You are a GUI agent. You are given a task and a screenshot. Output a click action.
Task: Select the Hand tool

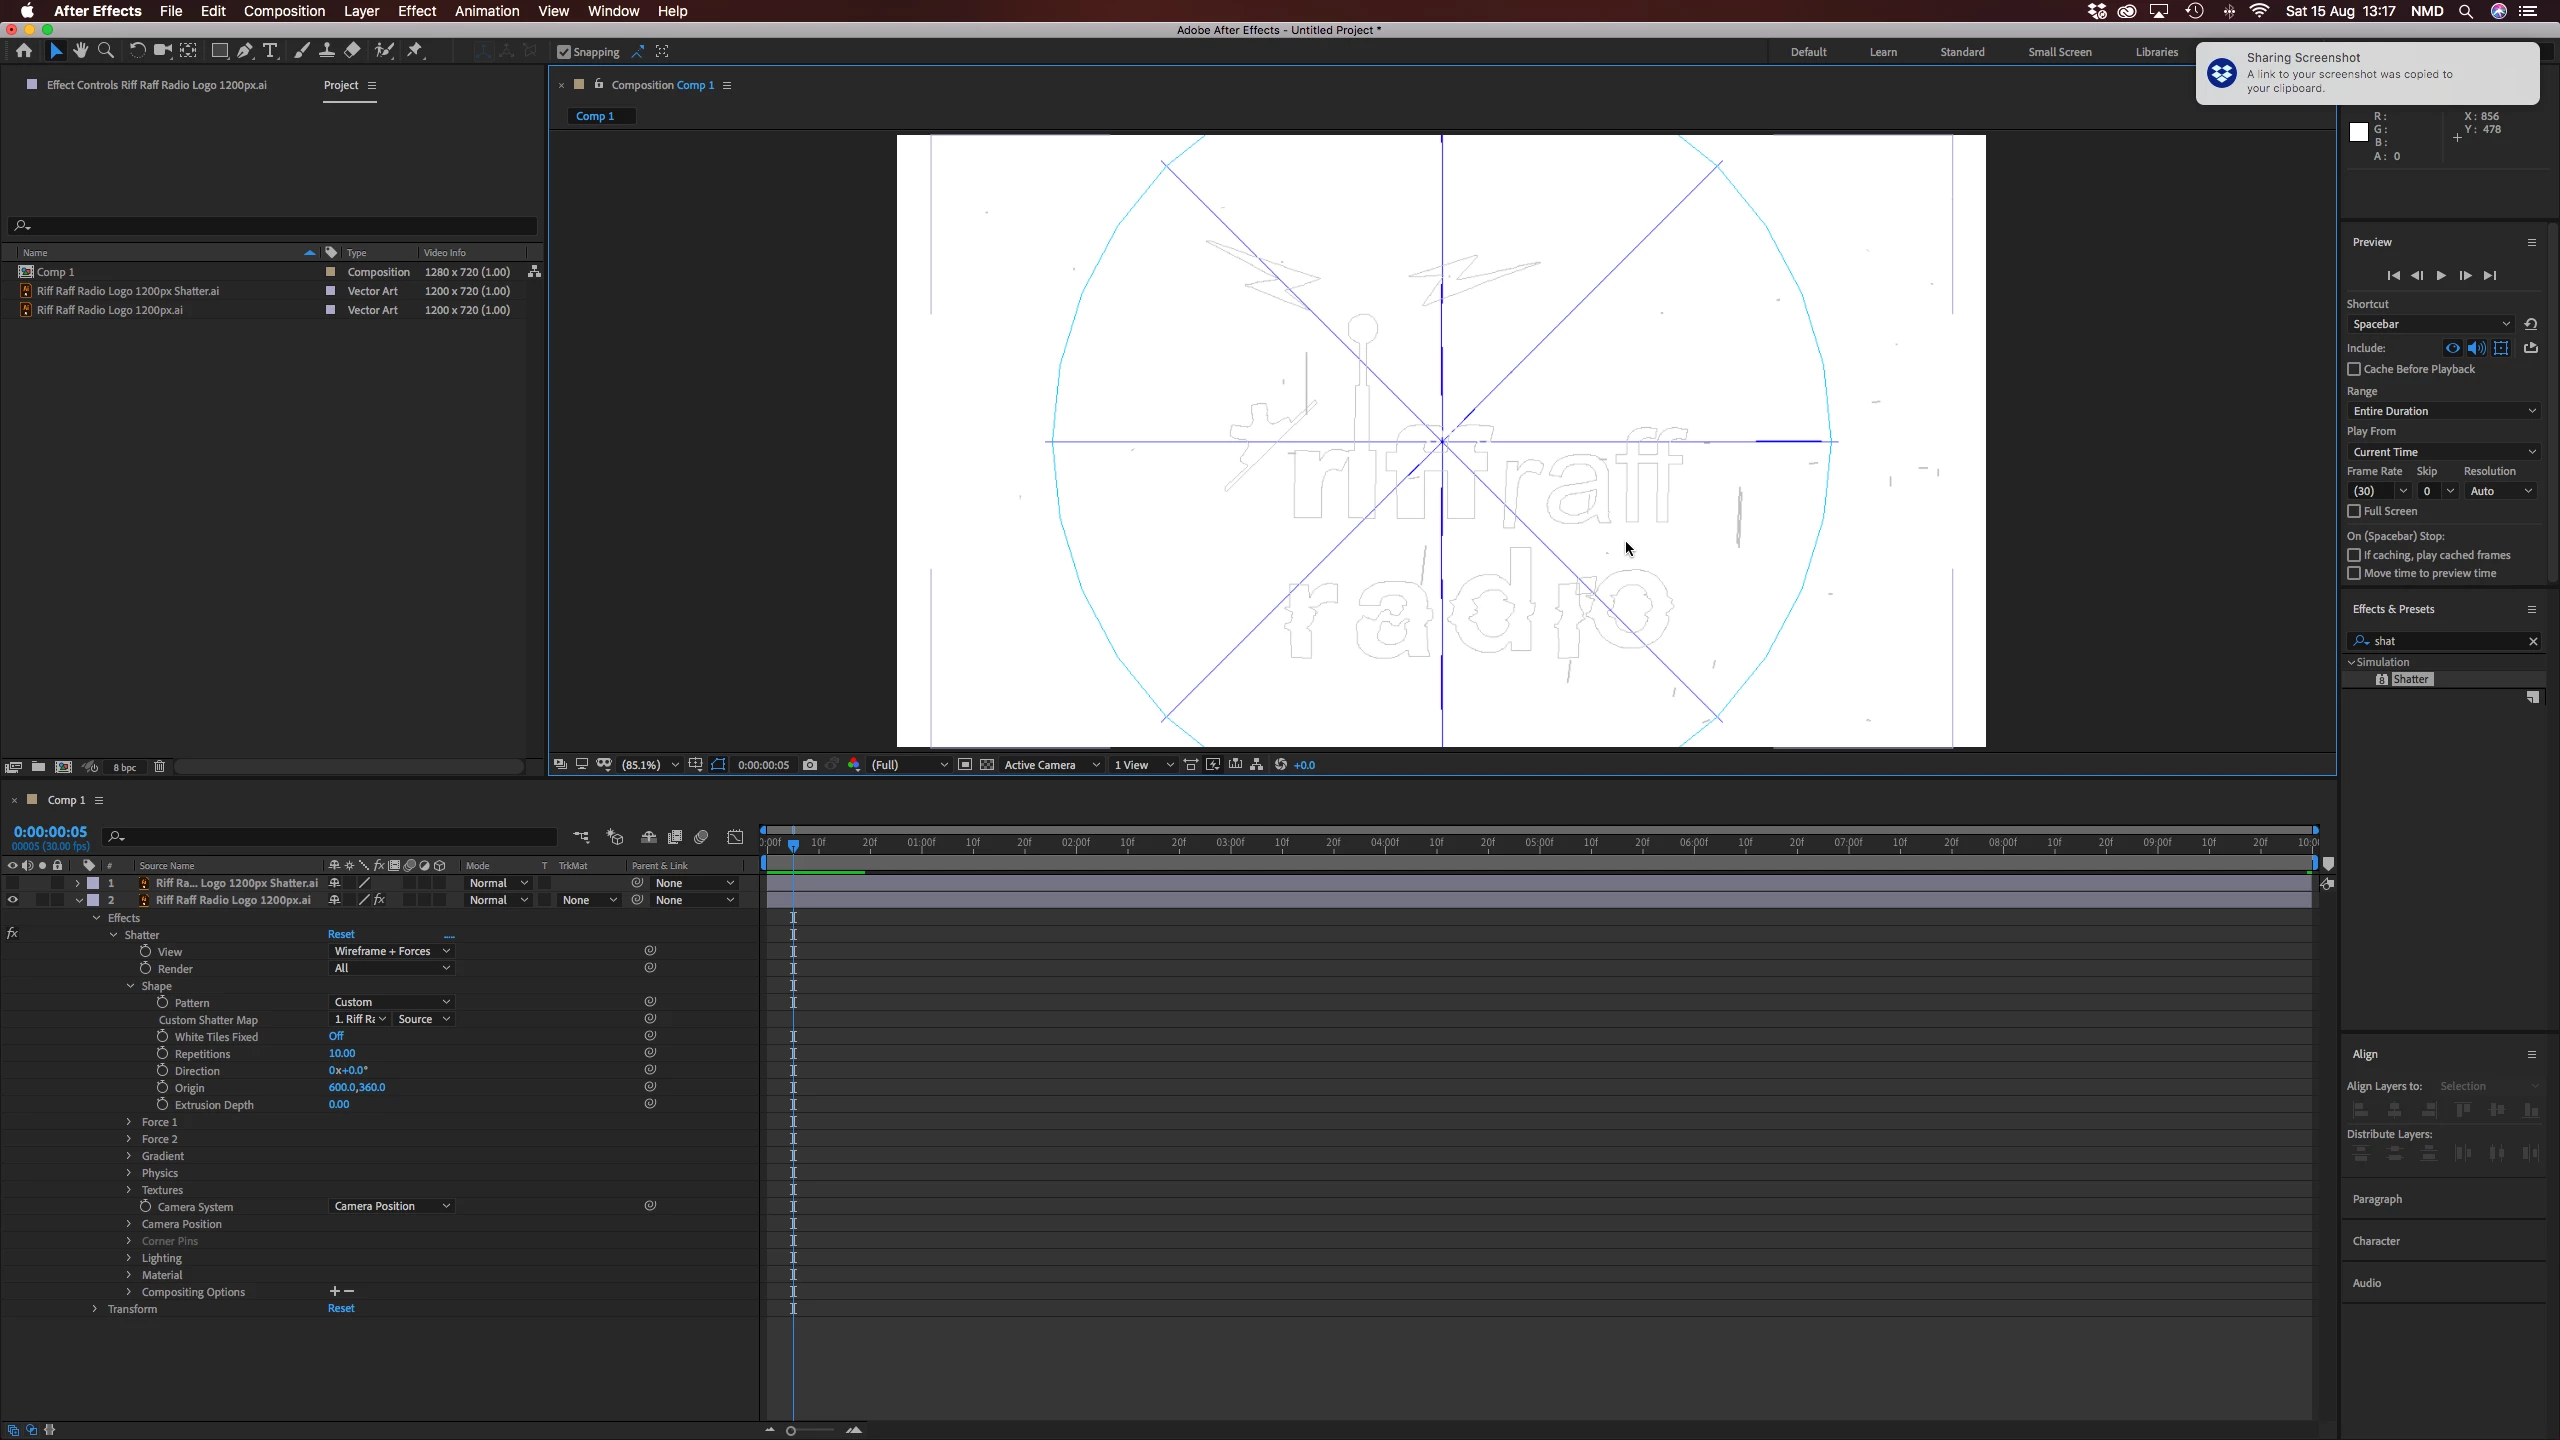point(81,51)
